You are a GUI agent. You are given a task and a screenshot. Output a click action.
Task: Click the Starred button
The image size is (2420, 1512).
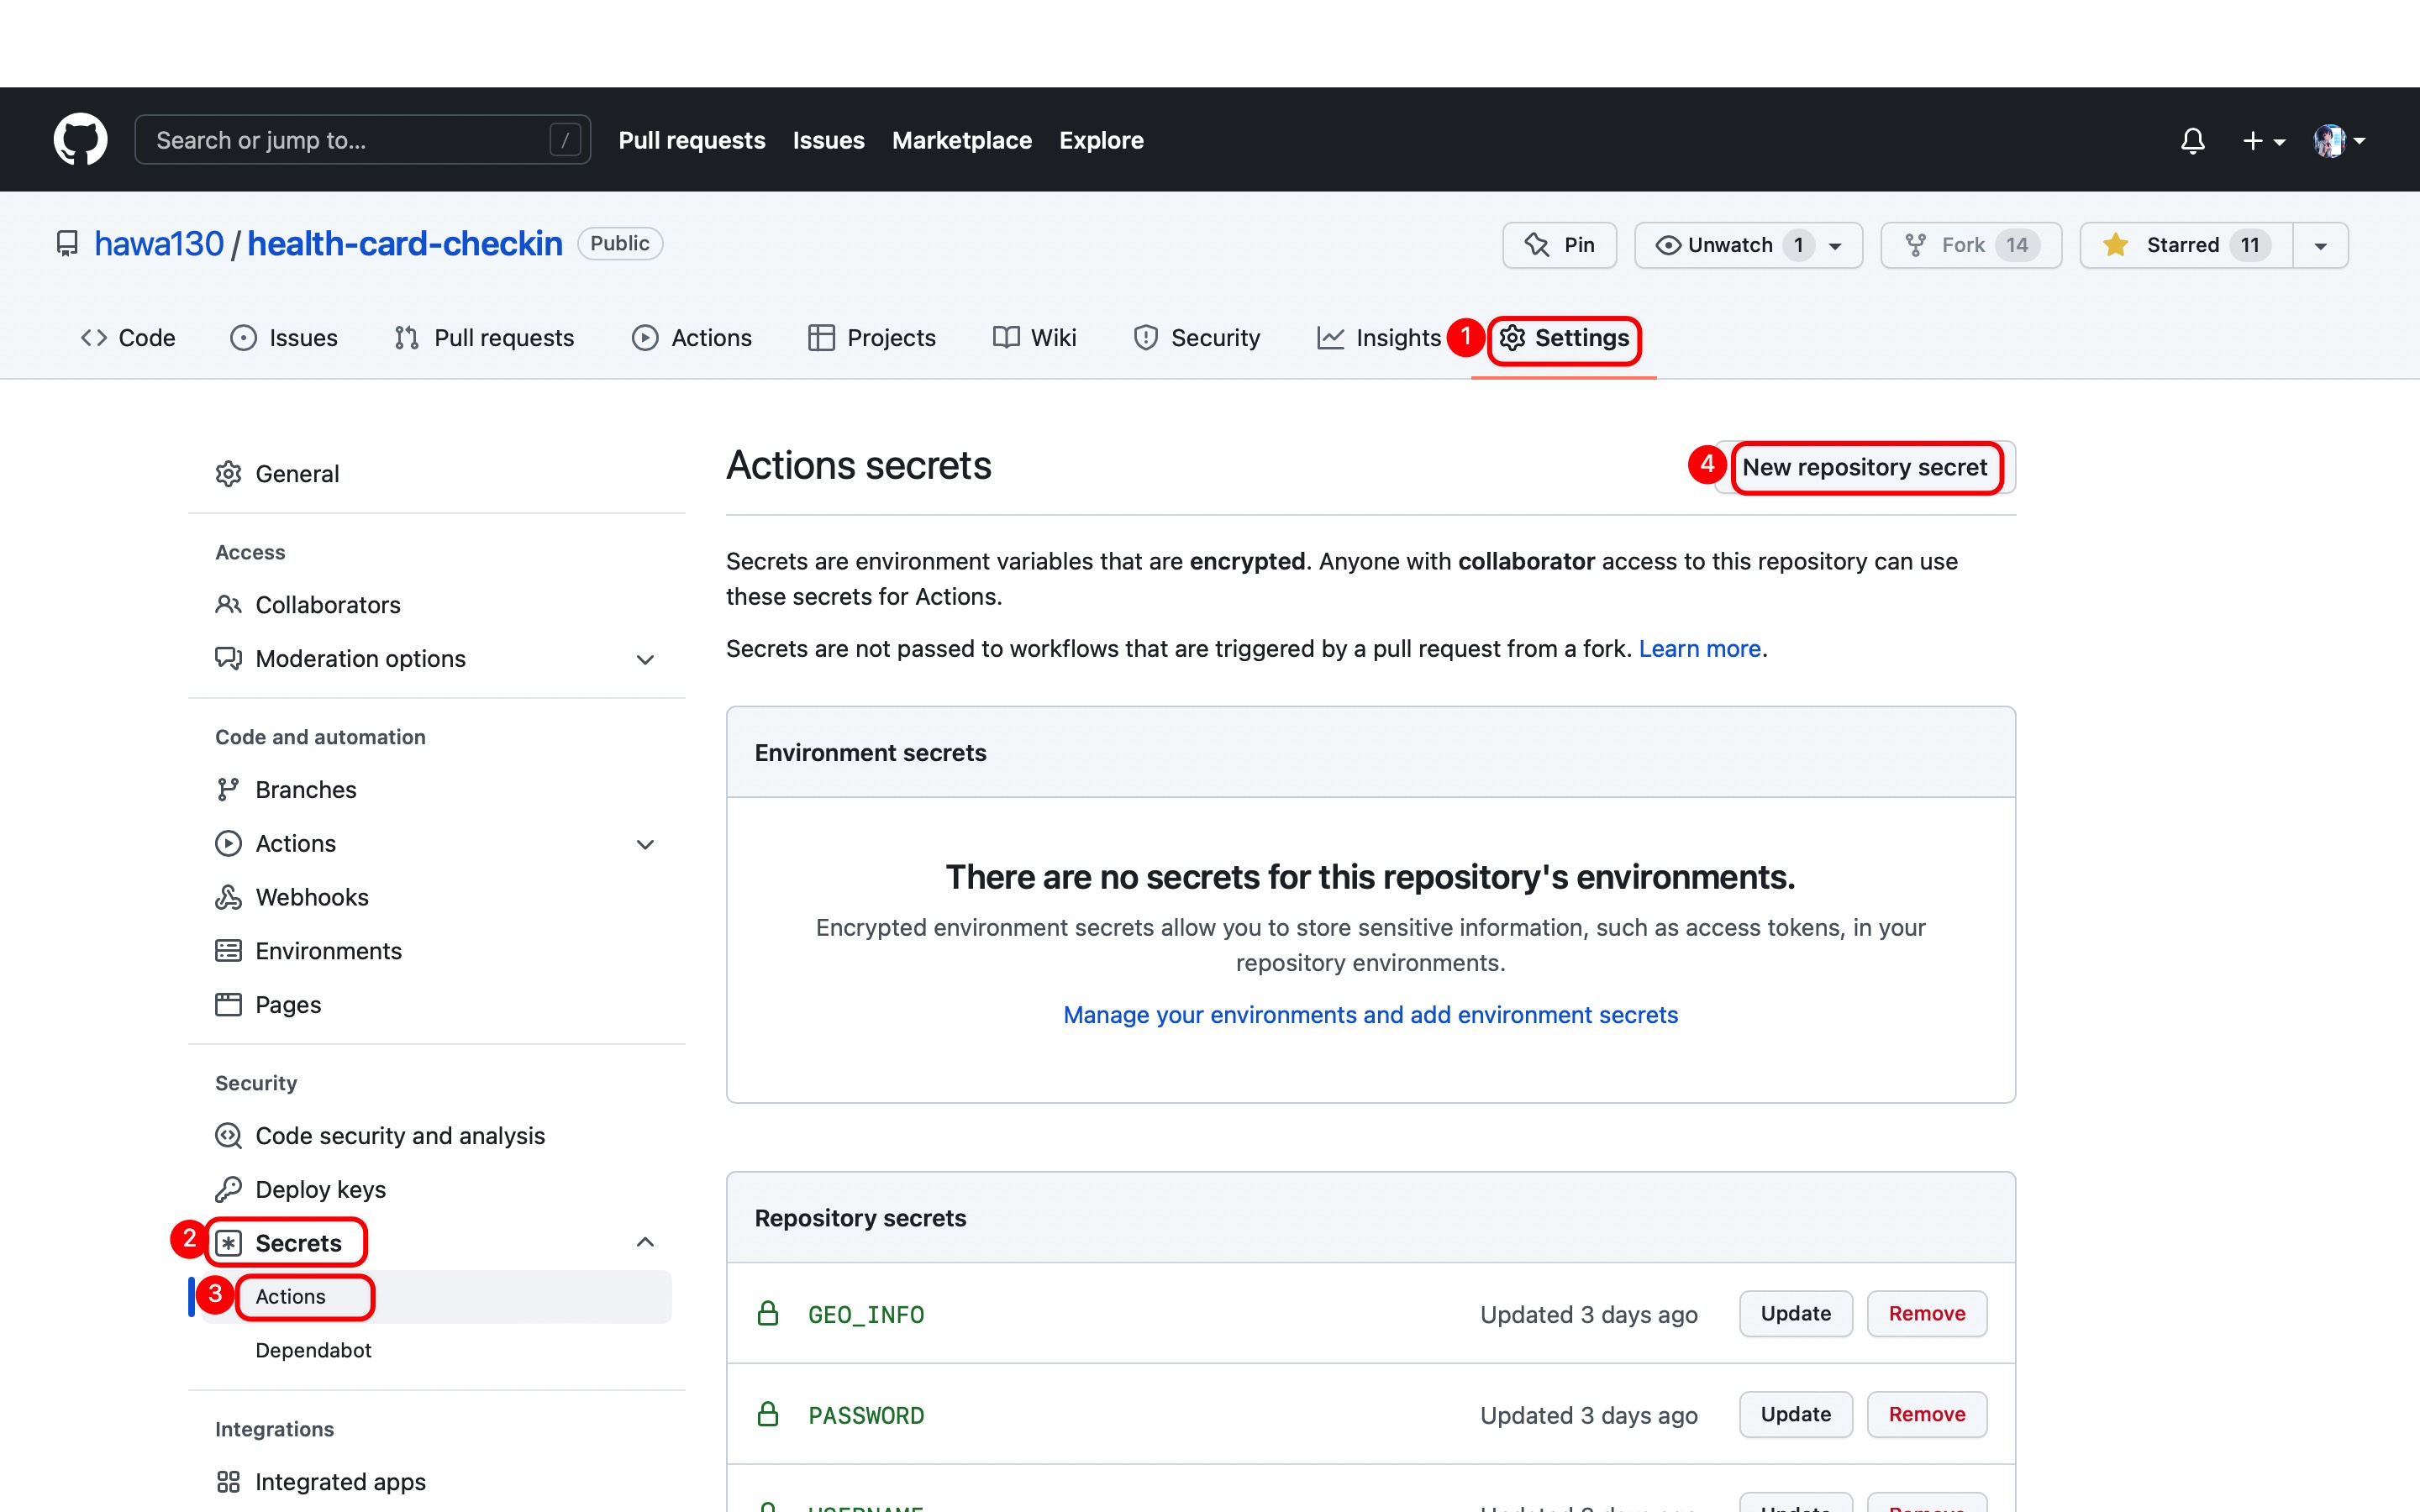[x=2186, y=245]
